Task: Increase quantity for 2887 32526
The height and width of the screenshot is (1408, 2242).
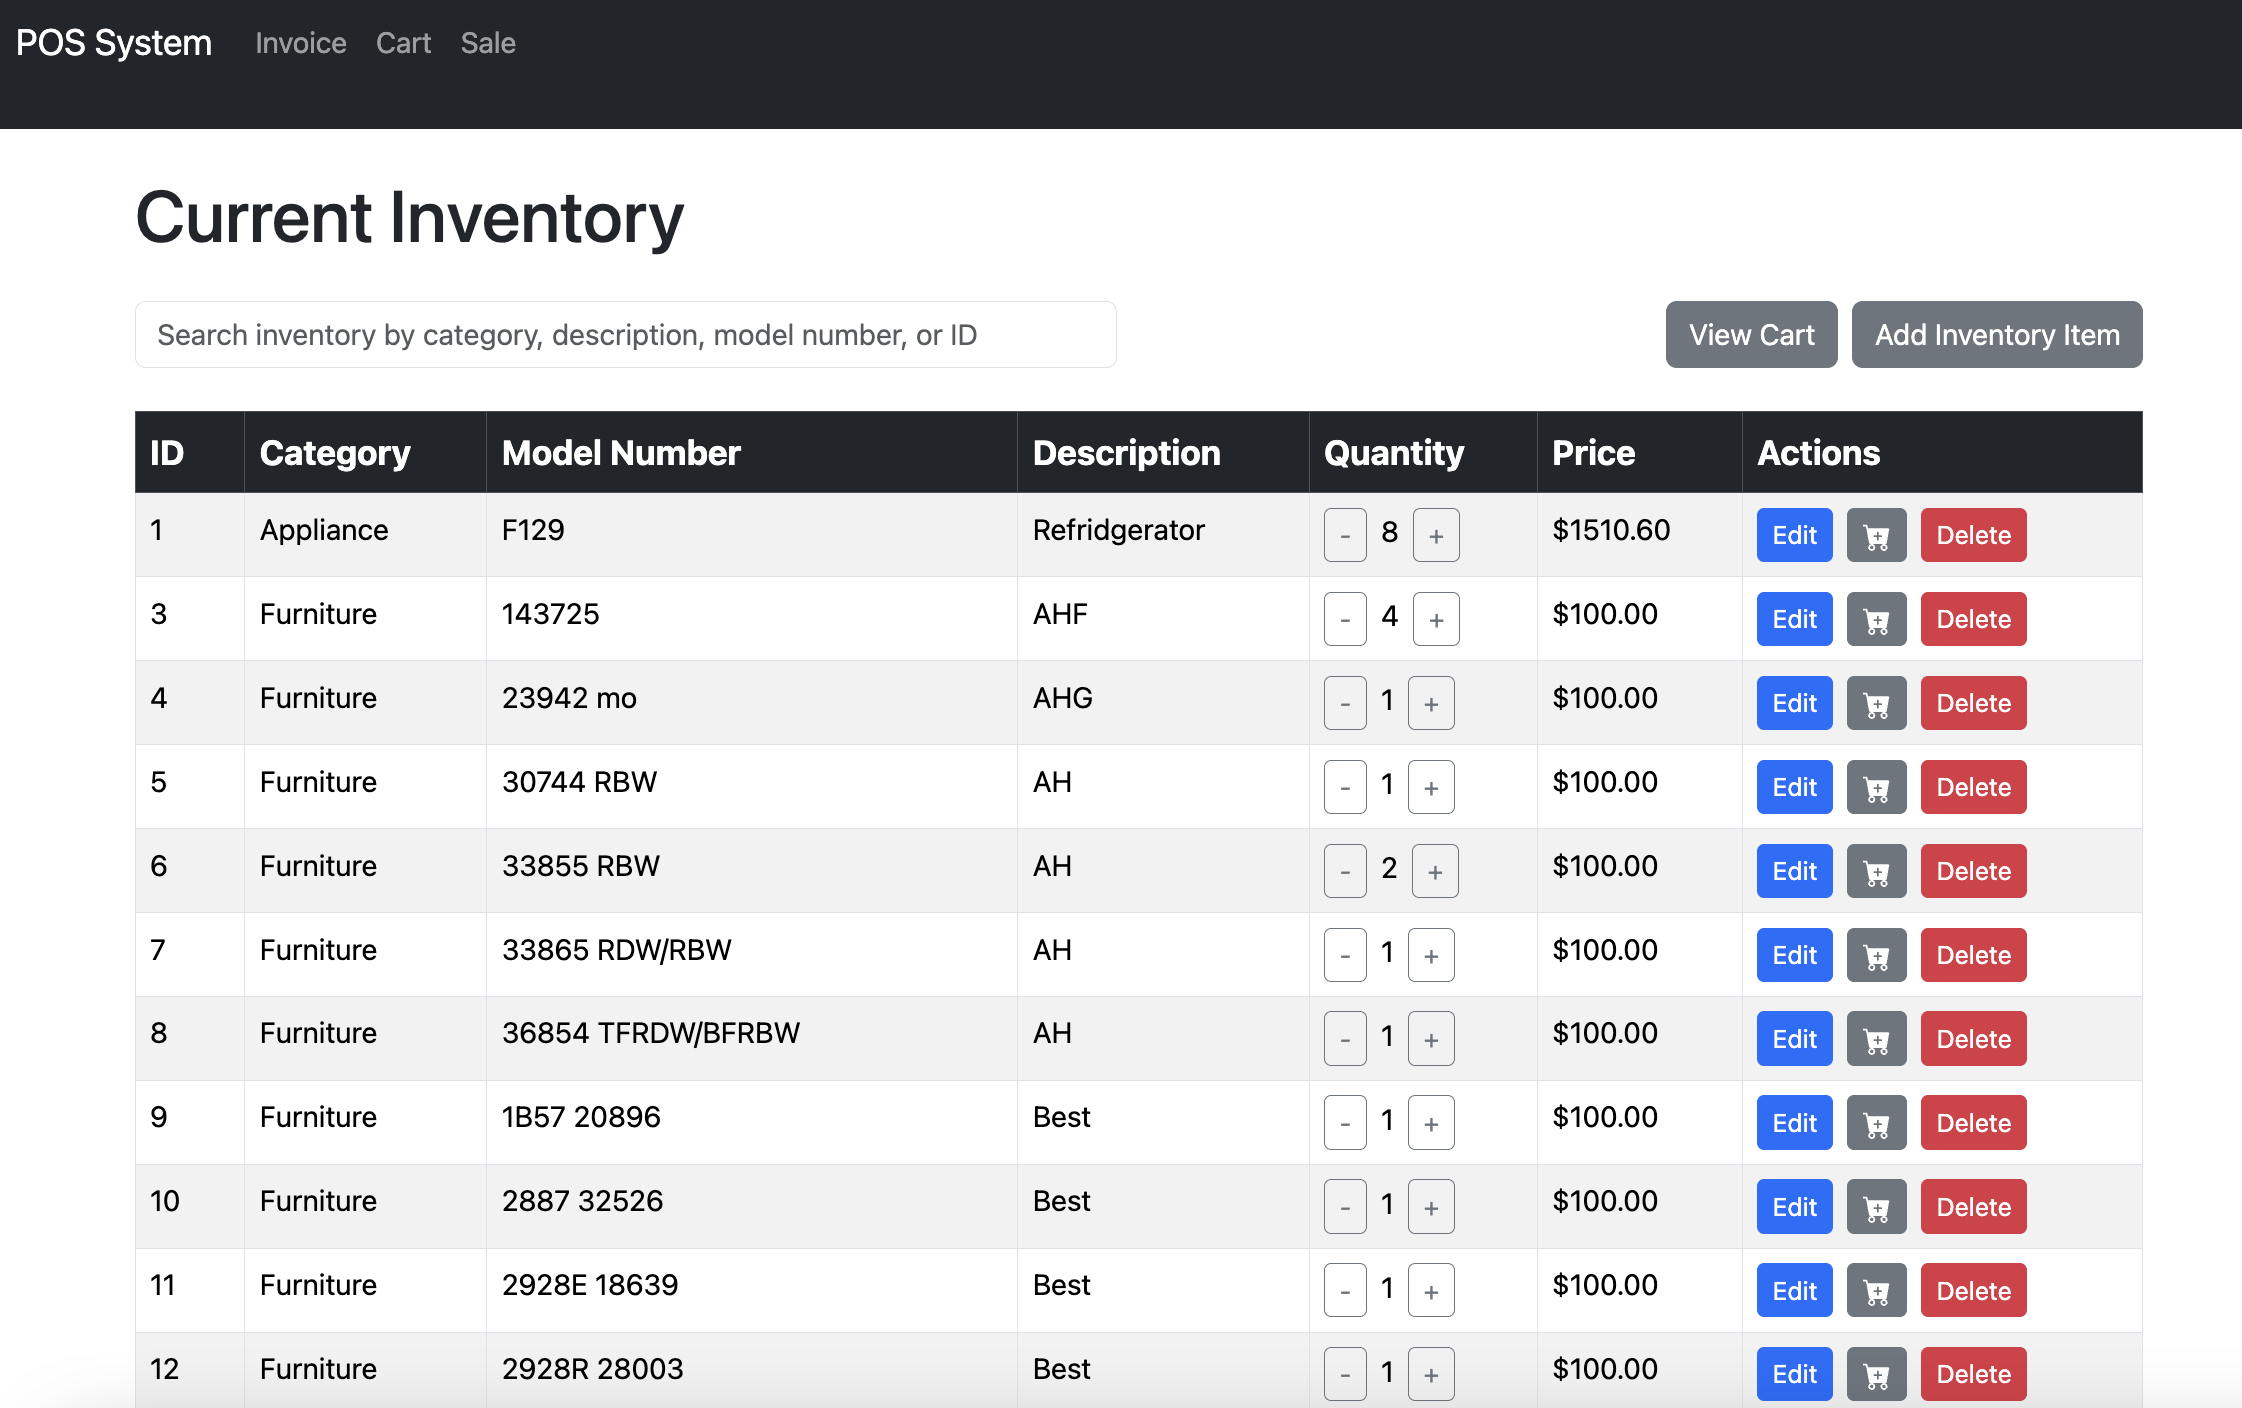Action: click(1431, 1207)
